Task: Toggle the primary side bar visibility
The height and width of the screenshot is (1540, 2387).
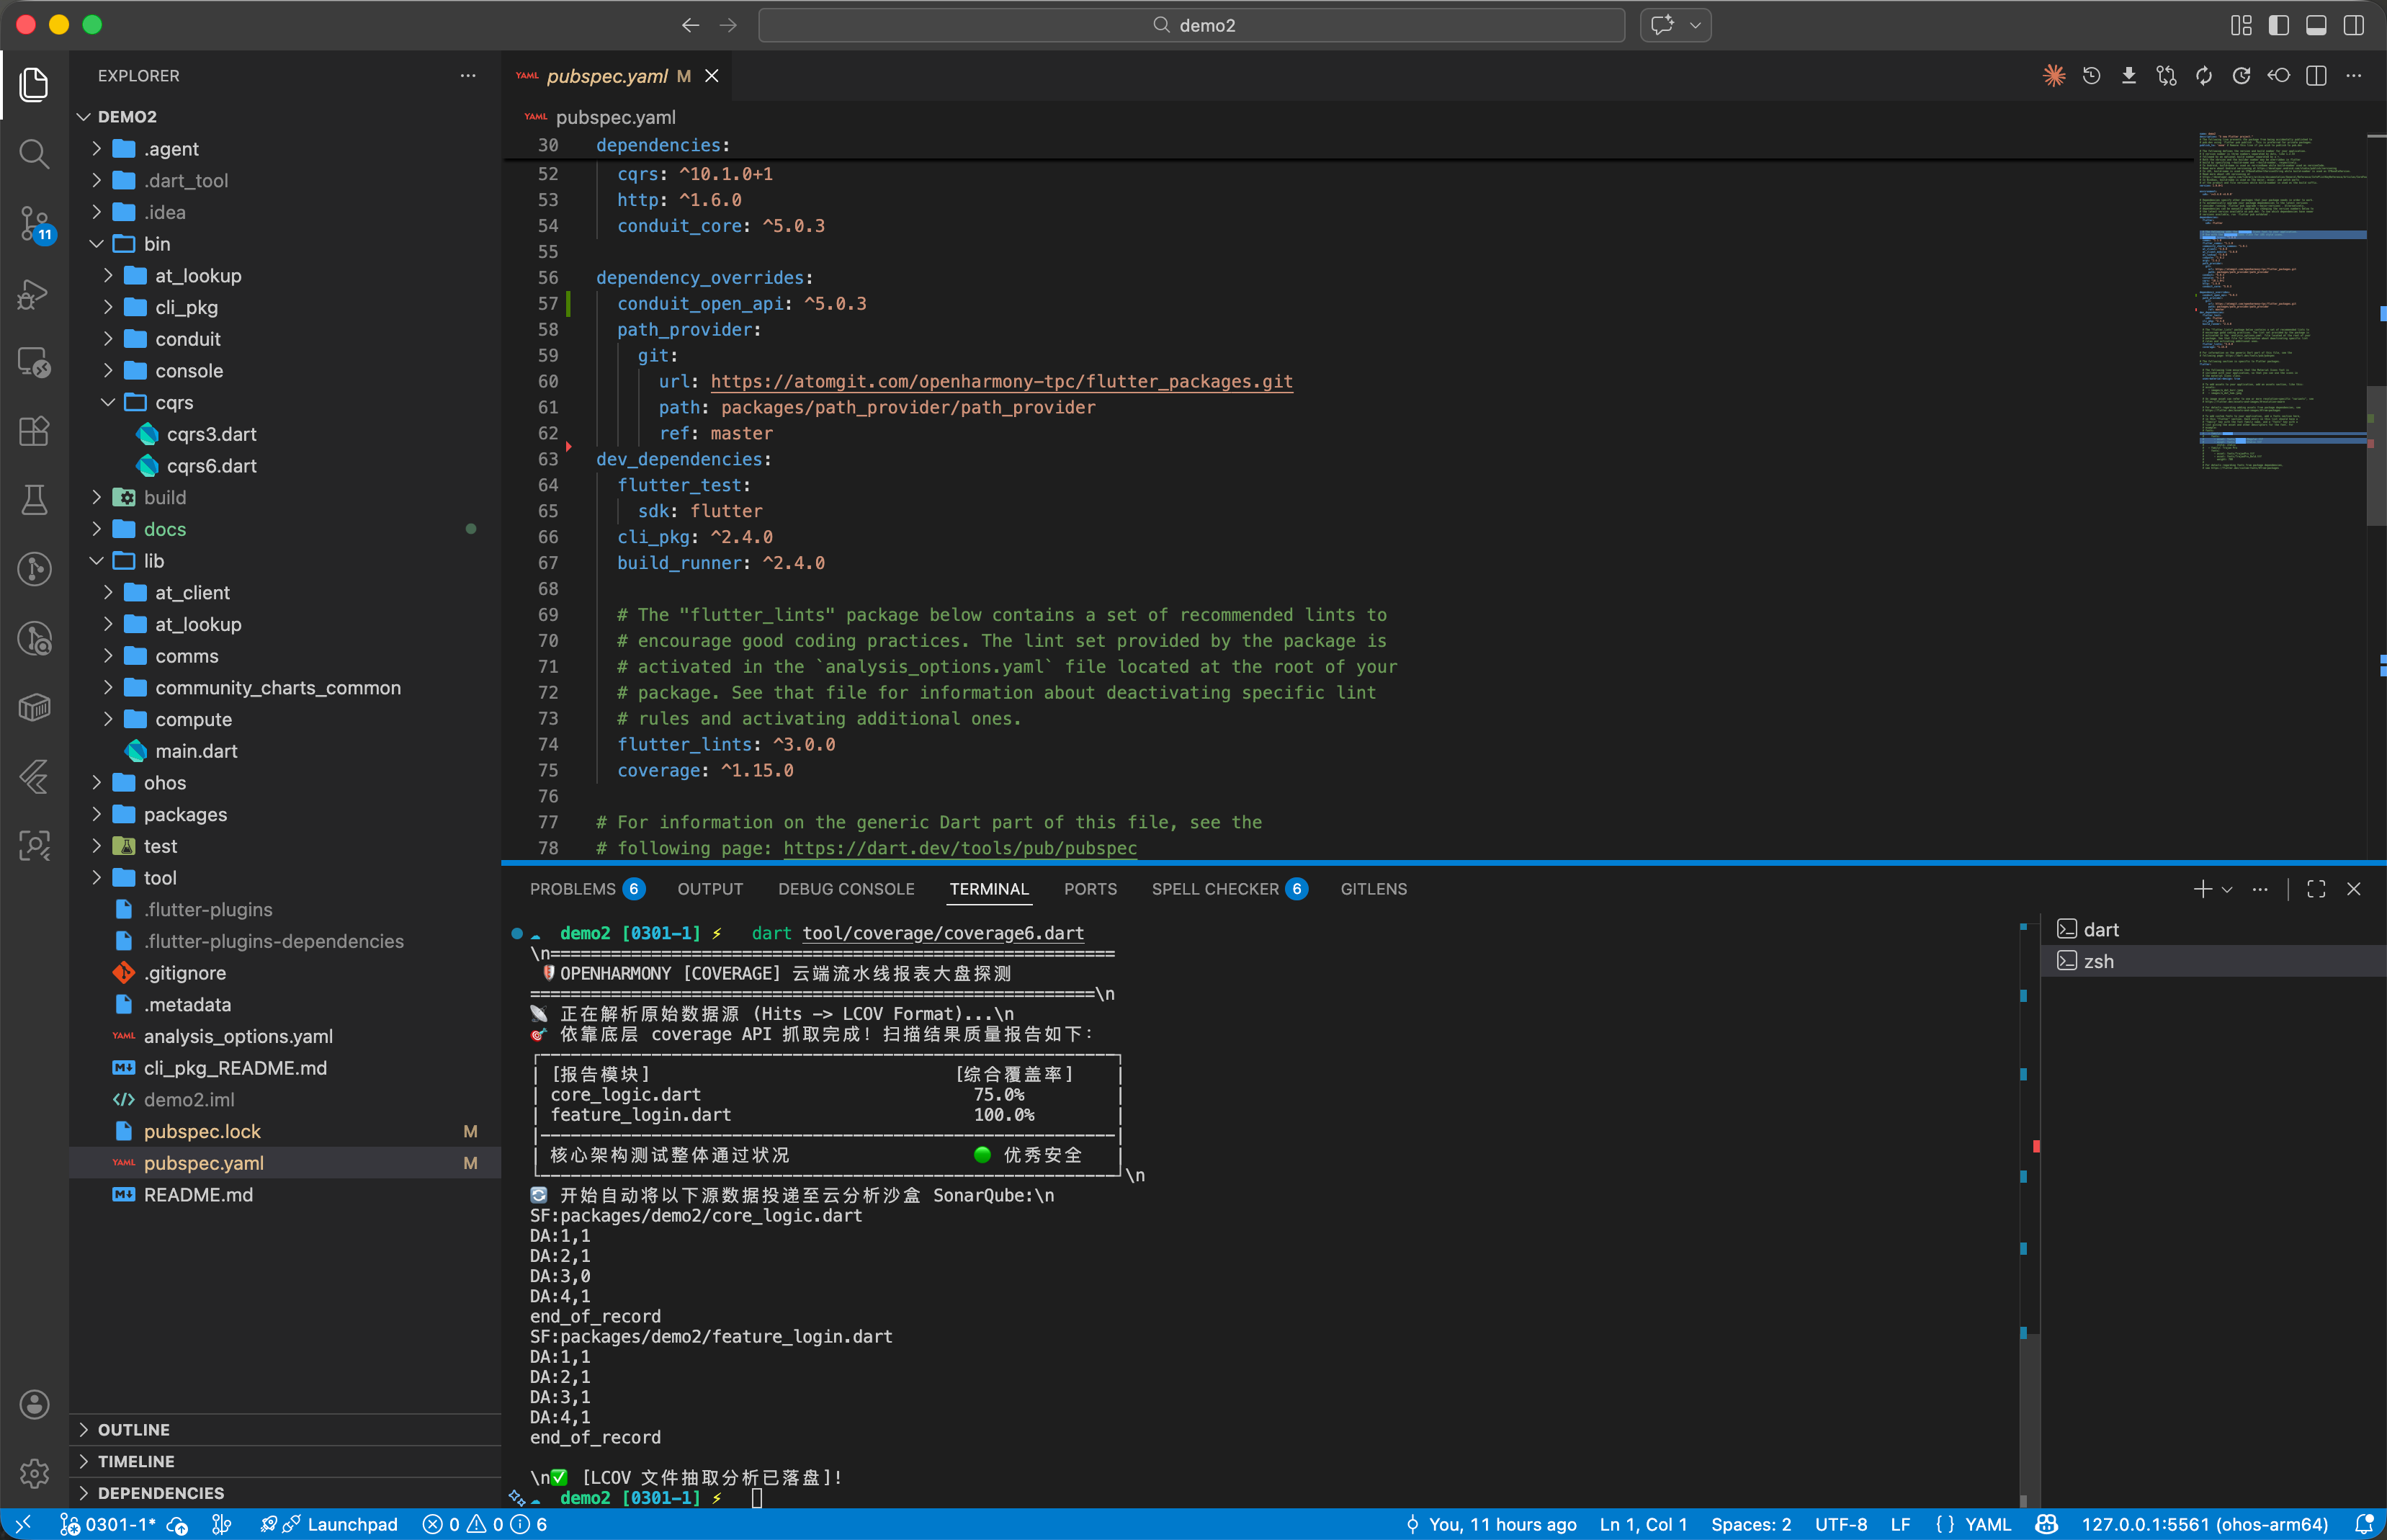Action: pyautogui.click(x=2279, y=25)
